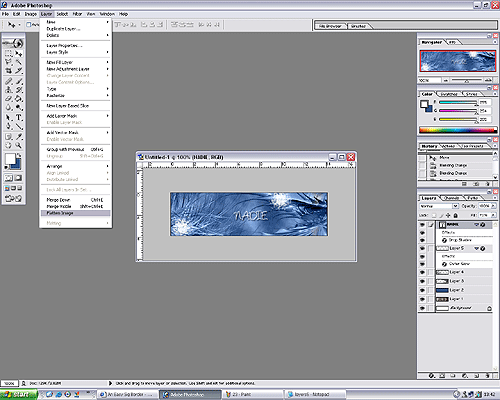
Task: Click the foreground color swatch
Action: click(x=10, y=159)
